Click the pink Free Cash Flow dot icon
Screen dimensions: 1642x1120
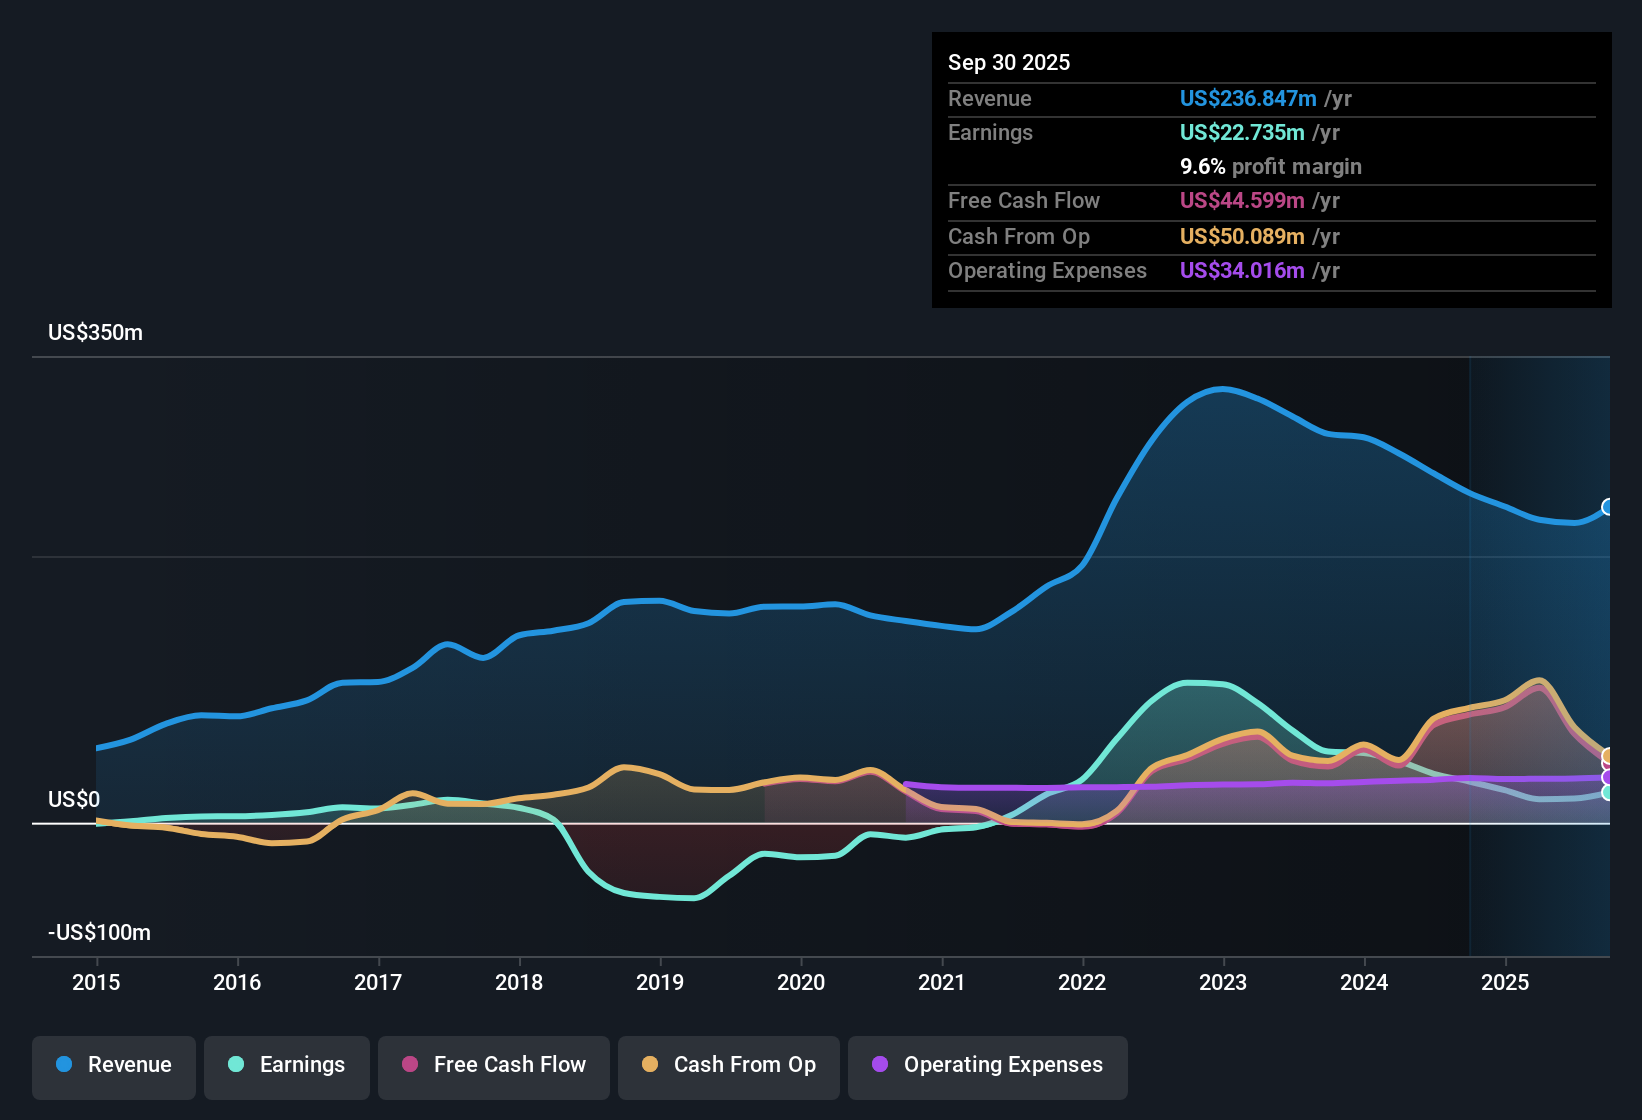[x=409, y=1066]
